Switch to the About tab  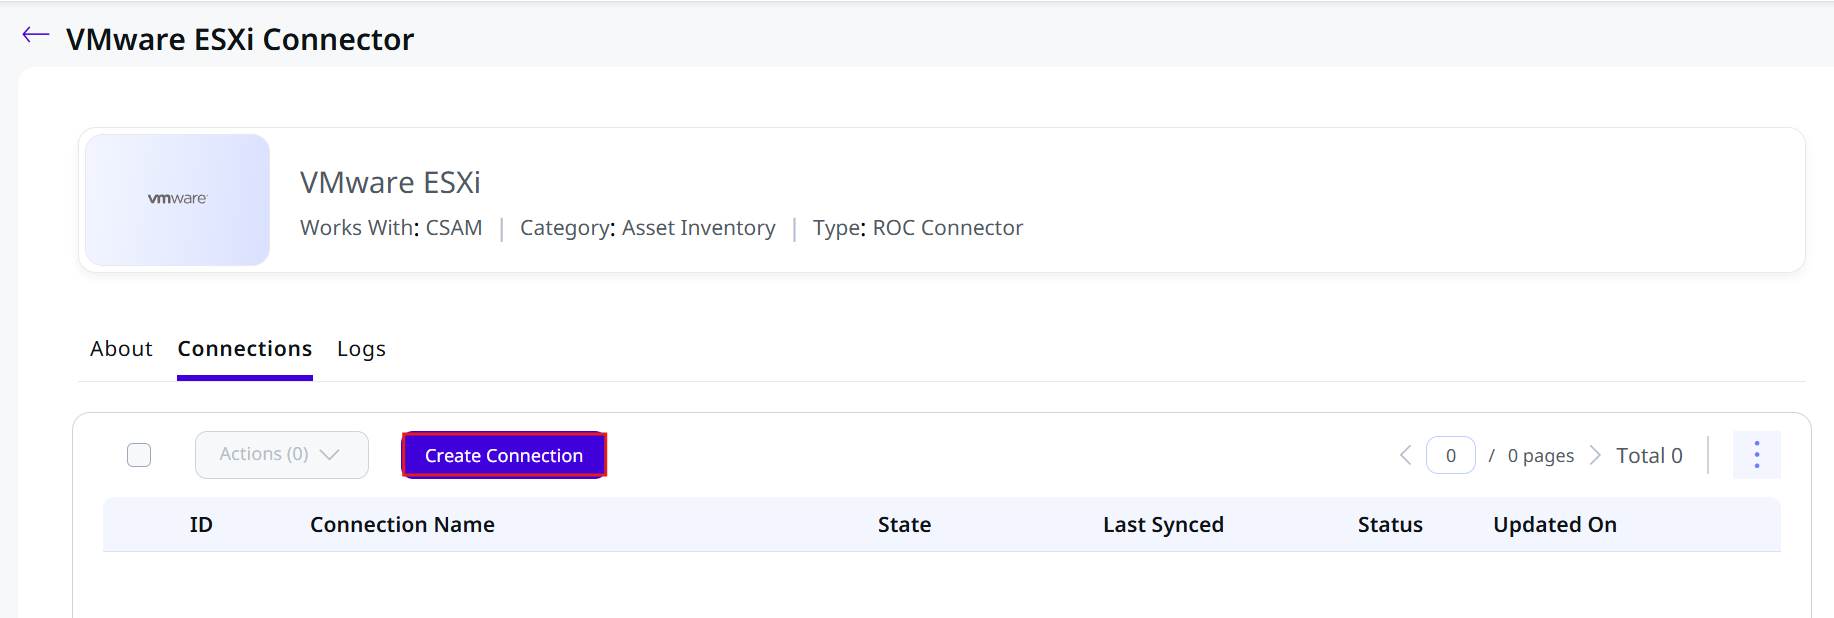[x=121, y=349]
